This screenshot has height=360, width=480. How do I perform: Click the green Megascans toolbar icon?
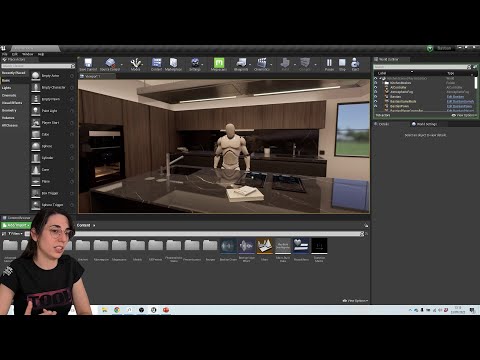(x=219, y=64)
